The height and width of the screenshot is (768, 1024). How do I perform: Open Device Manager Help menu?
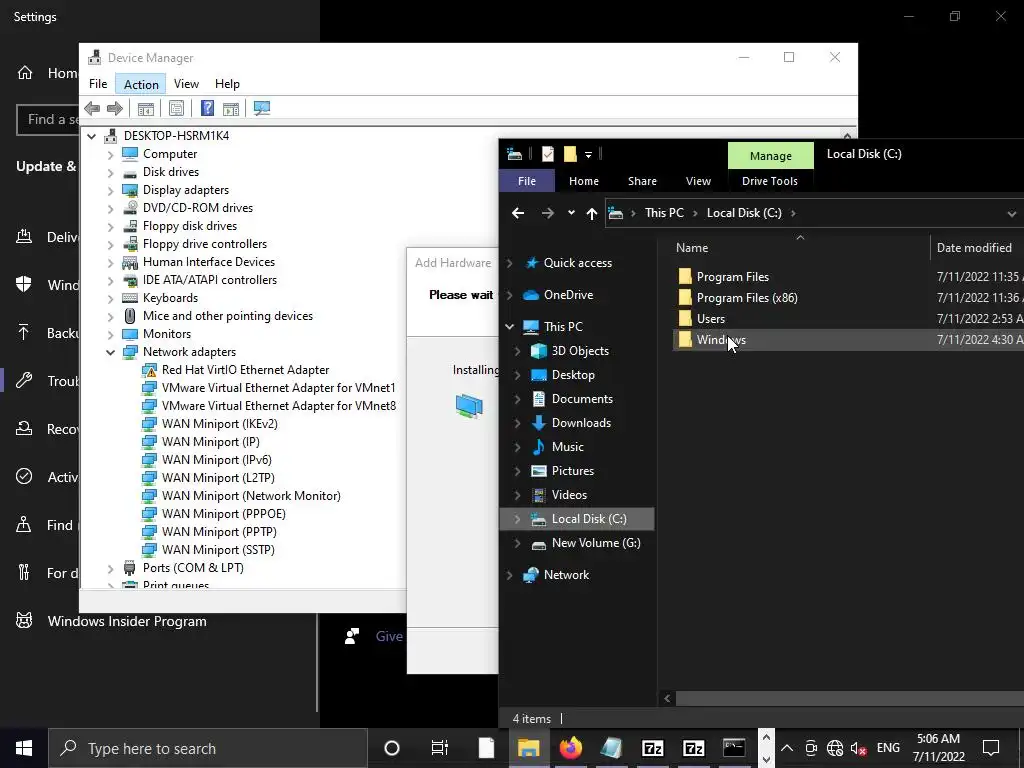(227, 84)
